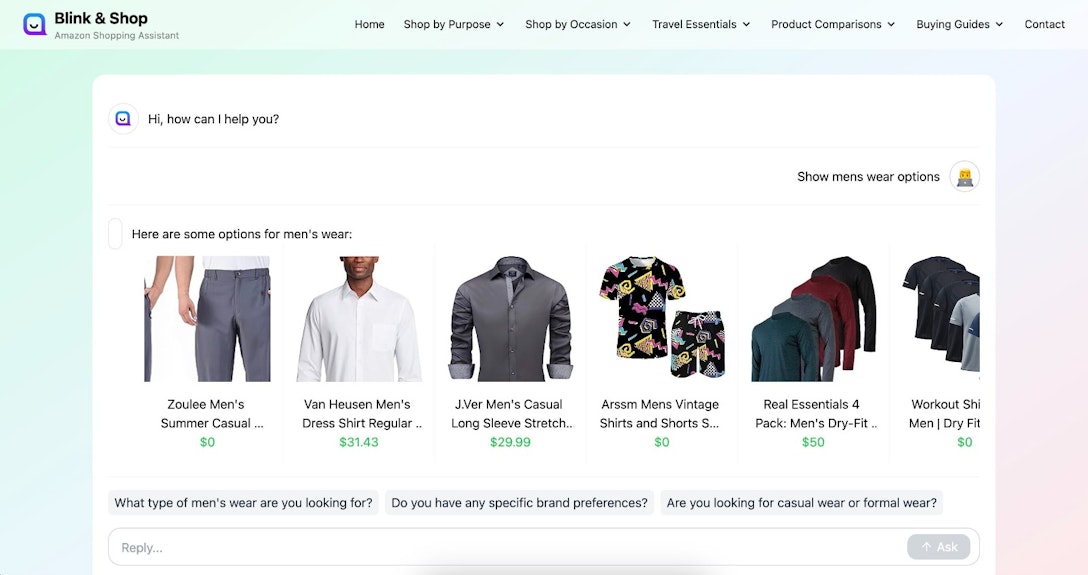Go to the Home page
Screen dimensions: 1088x575
pos(369,24)
